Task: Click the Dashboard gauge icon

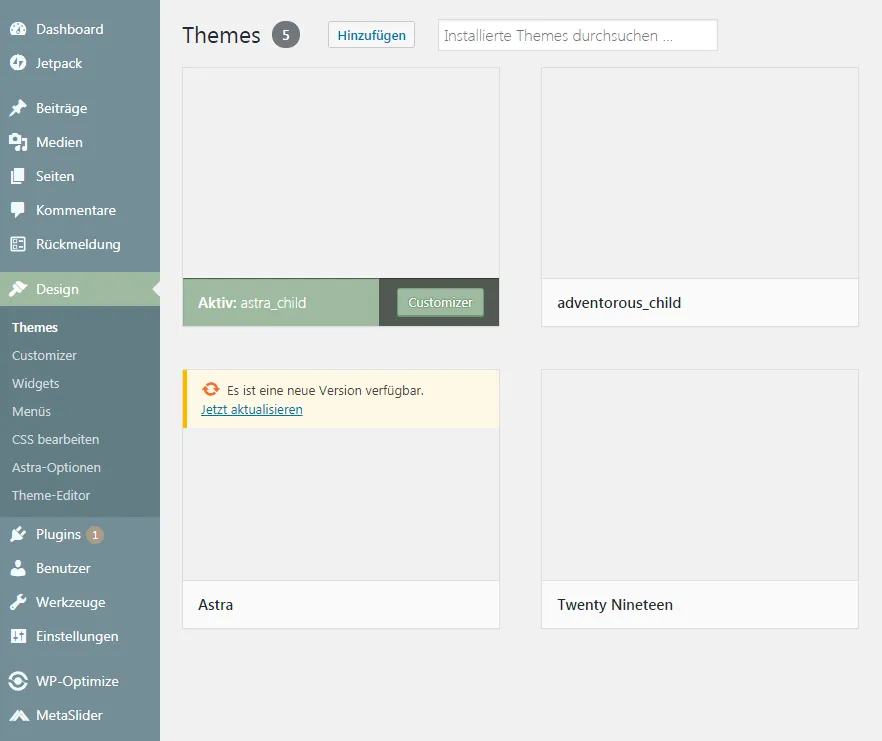Action: pyautogui.click(x=18, y=29)
